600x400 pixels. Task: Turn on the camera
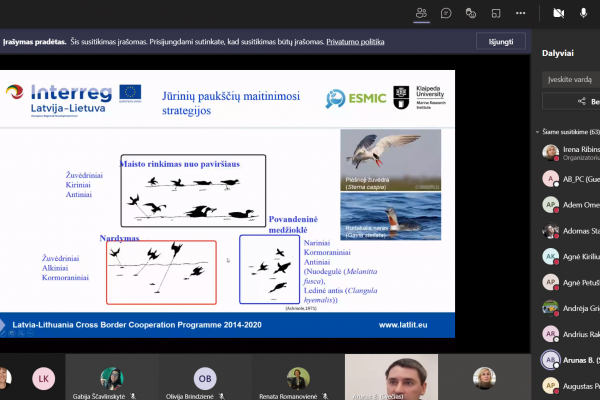[x=559, y=13]
